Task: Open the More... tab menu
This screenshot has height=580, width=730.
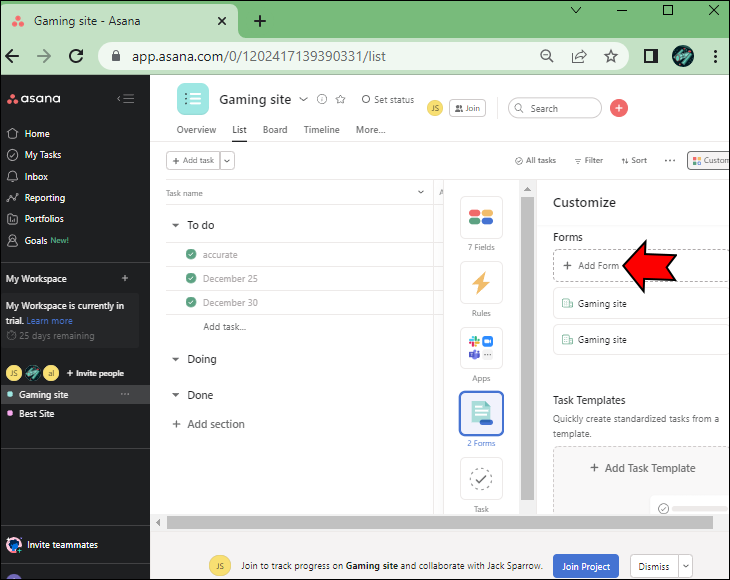Action: point(371,130)
